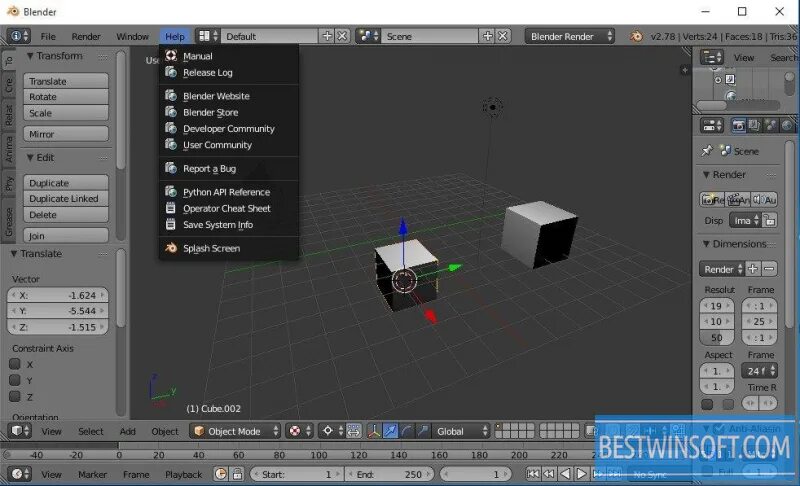The width and height of the screenshot is (800, 486).
Task: Select the World properties tab icon
Action: pos(787,125)
